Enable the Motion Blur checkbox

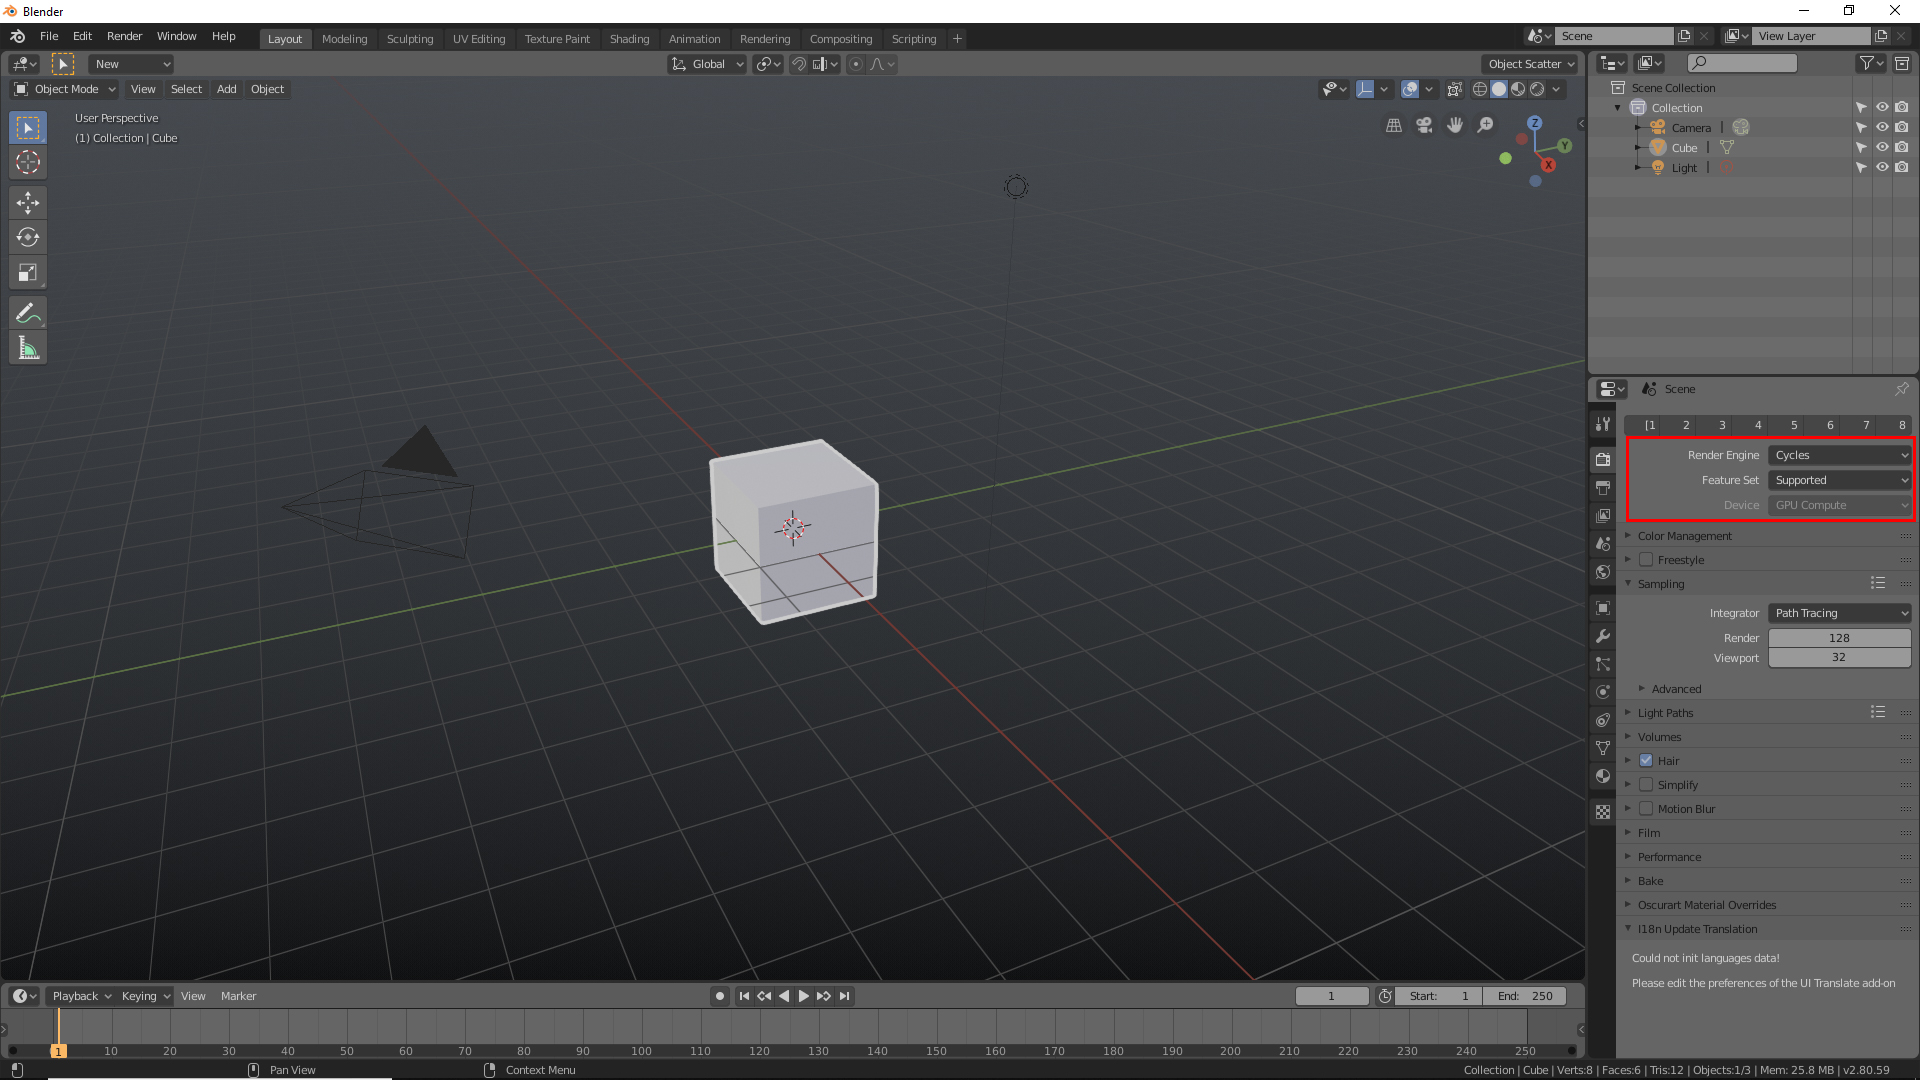coord(1646,808)
